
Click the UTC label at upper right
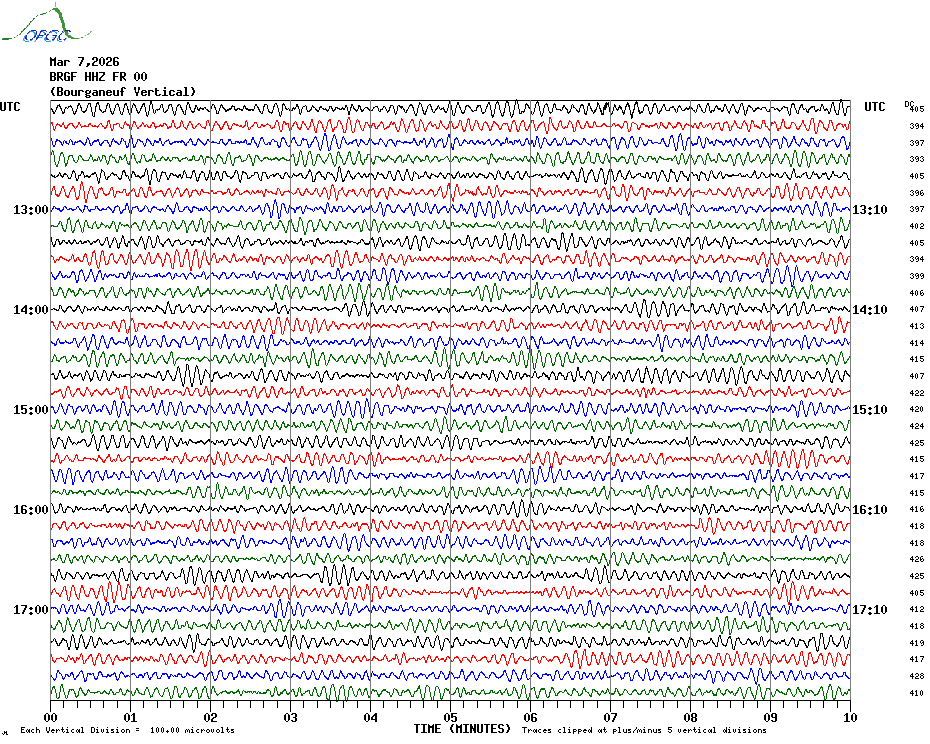point(874,107)
